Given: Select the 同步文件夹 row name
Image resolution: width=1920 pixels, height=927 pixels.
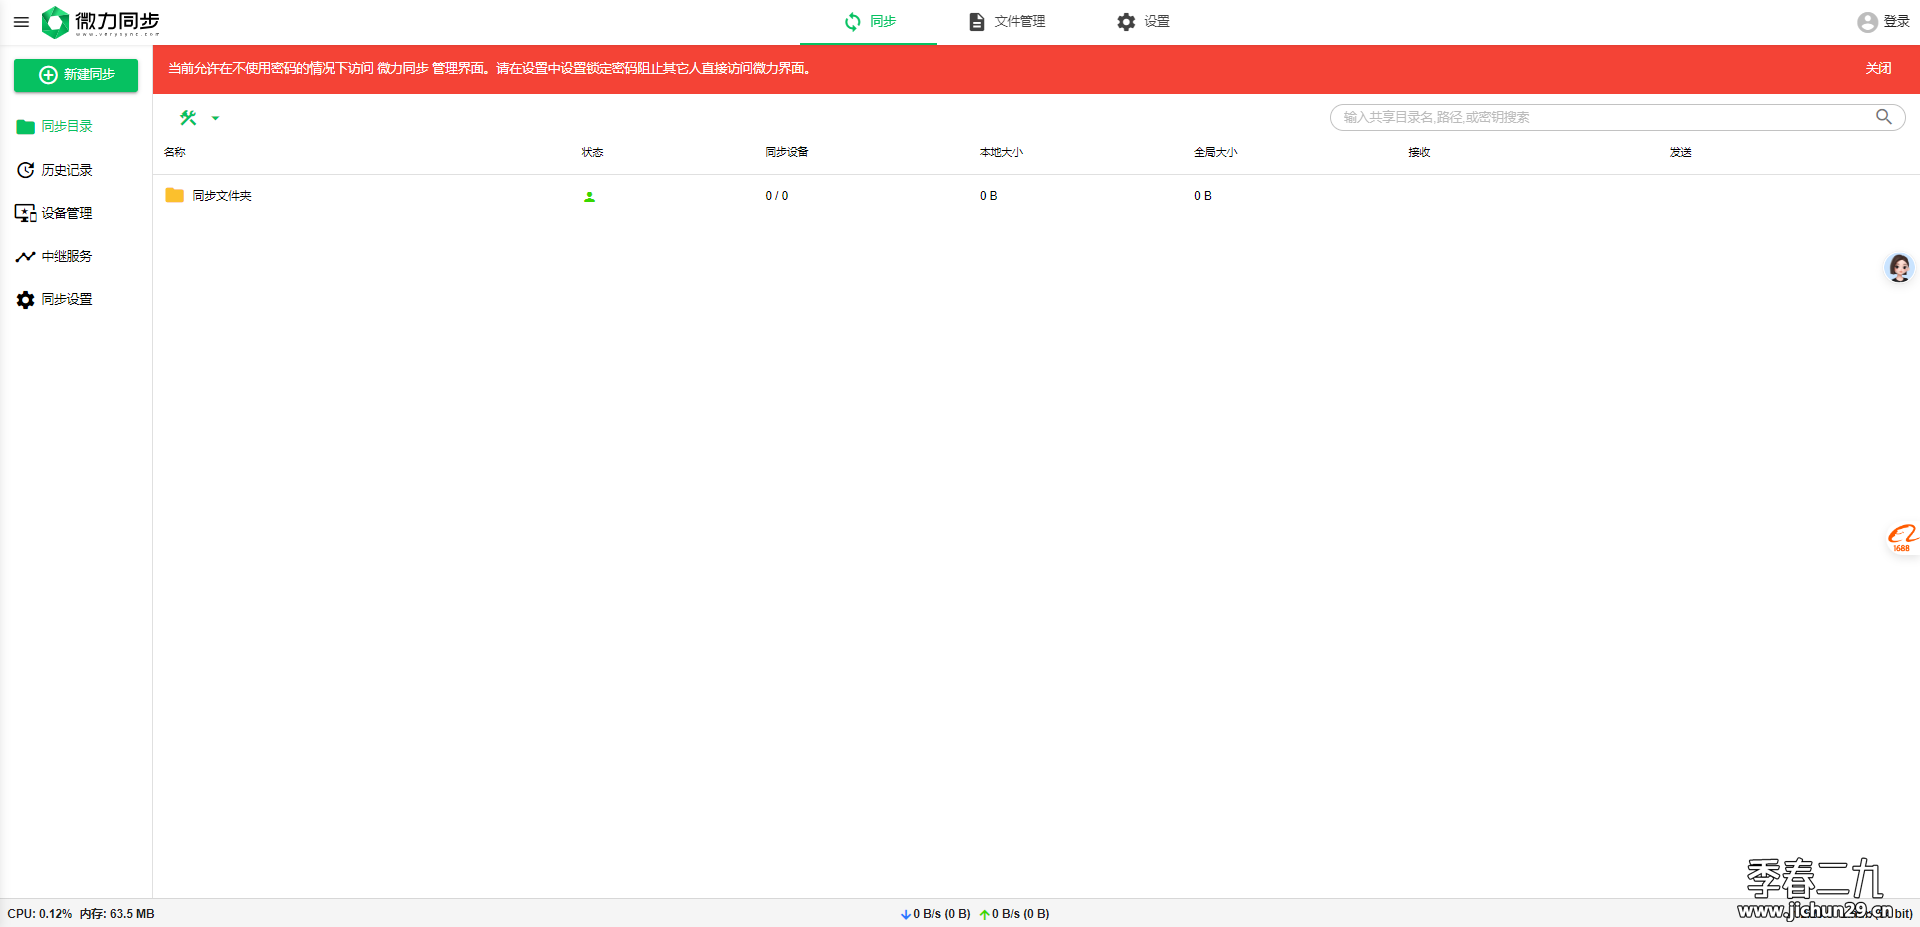Looking at the screenshot, I should click(222, 196).
